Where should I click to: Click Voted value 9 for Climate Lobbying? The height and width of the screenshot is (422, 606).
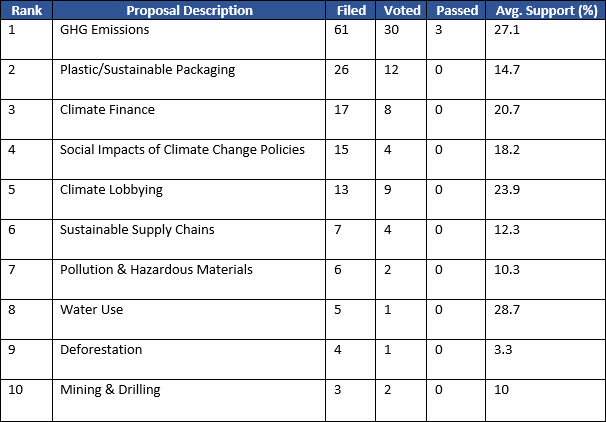(388, 190)
